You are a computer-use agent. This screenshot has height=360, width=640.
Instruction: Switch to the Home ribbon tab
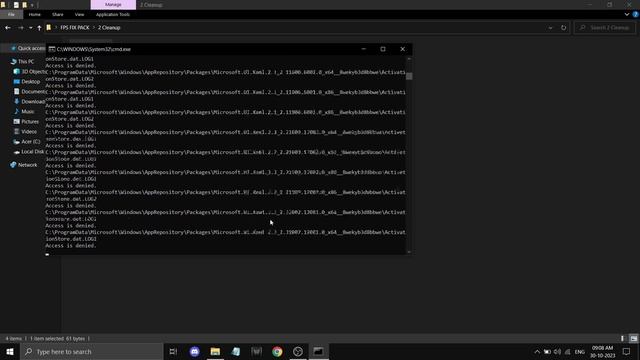[x=34, y=14]
